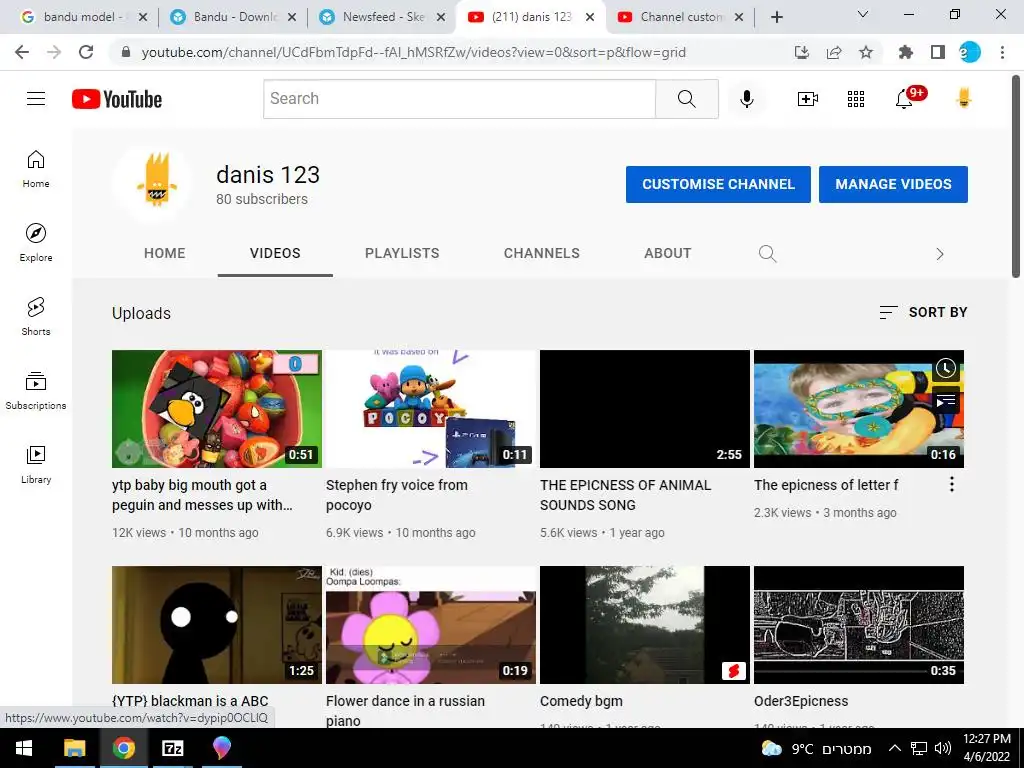Switch to the HOME channel tab
Image resolution: width=1024 pixels, height=768 pixels.
coord(165,253)
